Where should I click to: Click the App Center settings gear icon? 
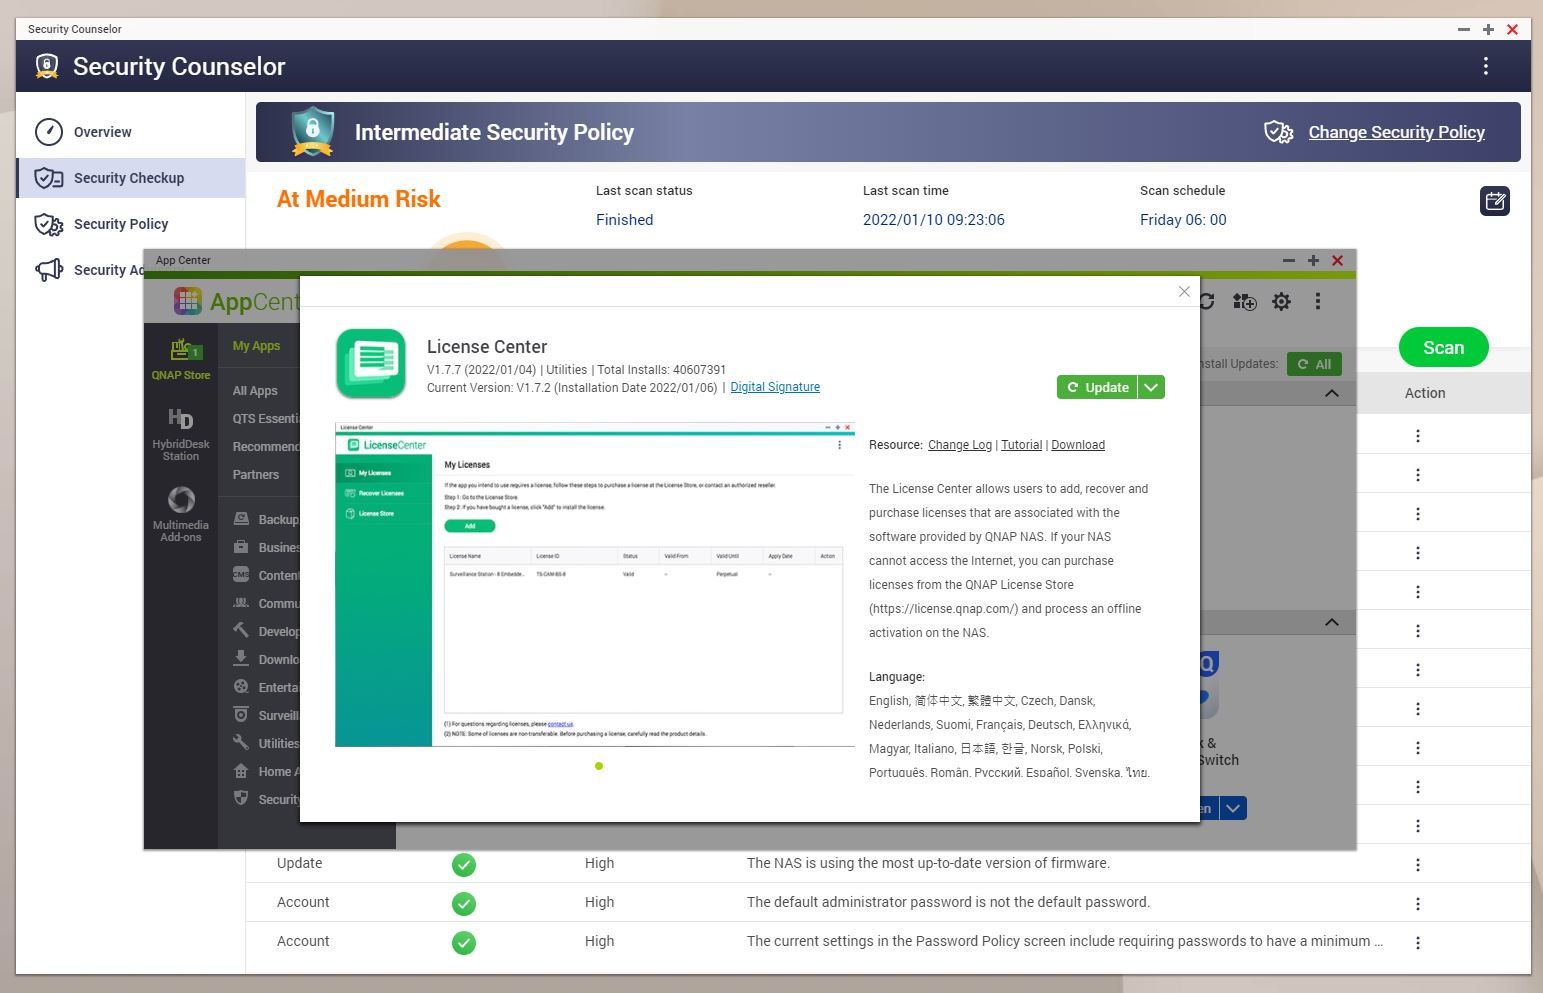click(x=1281, y=302)
